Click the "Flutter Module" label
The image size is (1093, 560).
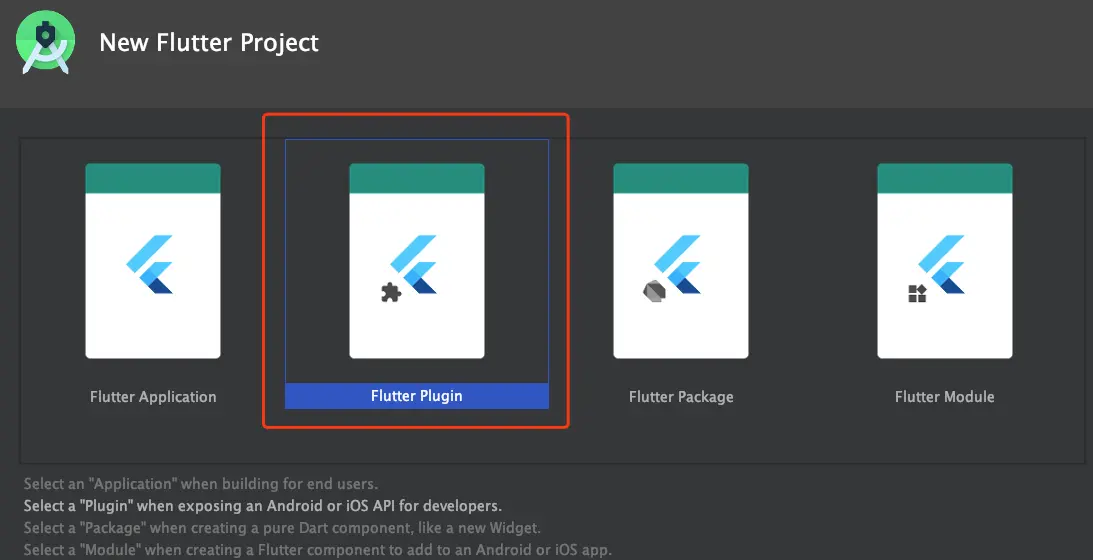point(945,397)
